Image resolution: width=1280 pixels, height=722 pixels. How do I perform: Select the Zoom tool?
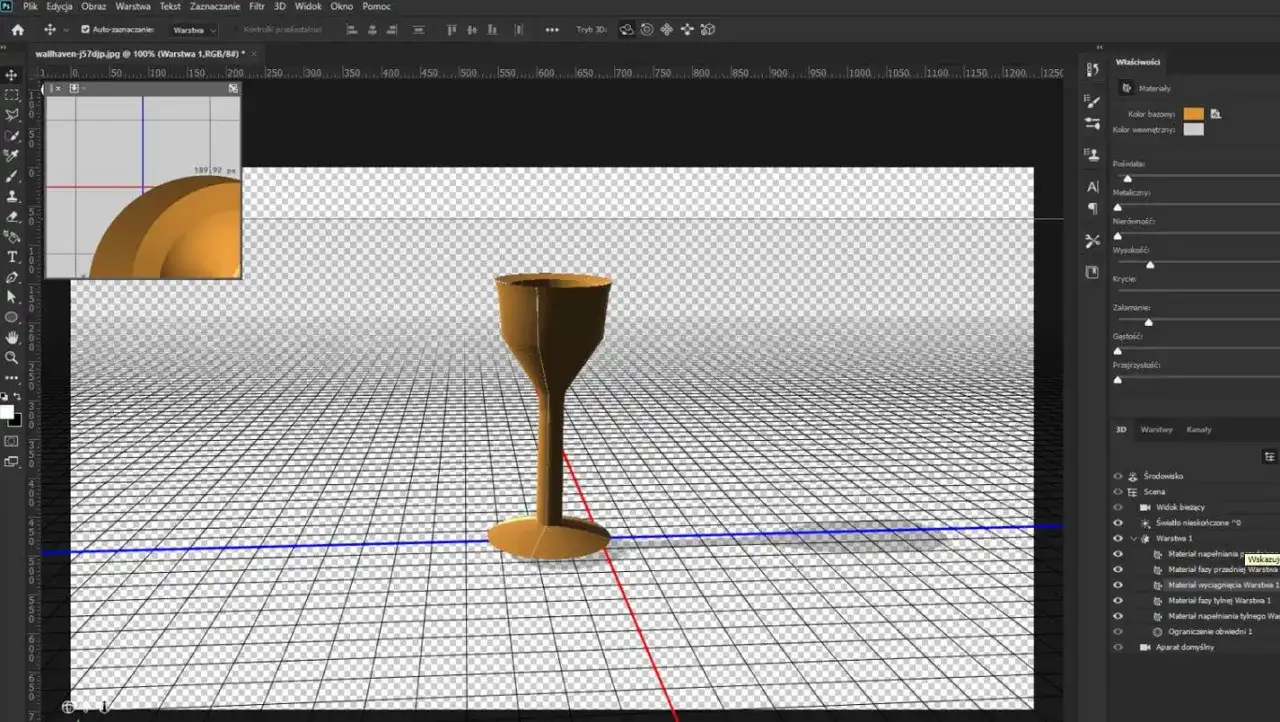[x=13, y=357]
